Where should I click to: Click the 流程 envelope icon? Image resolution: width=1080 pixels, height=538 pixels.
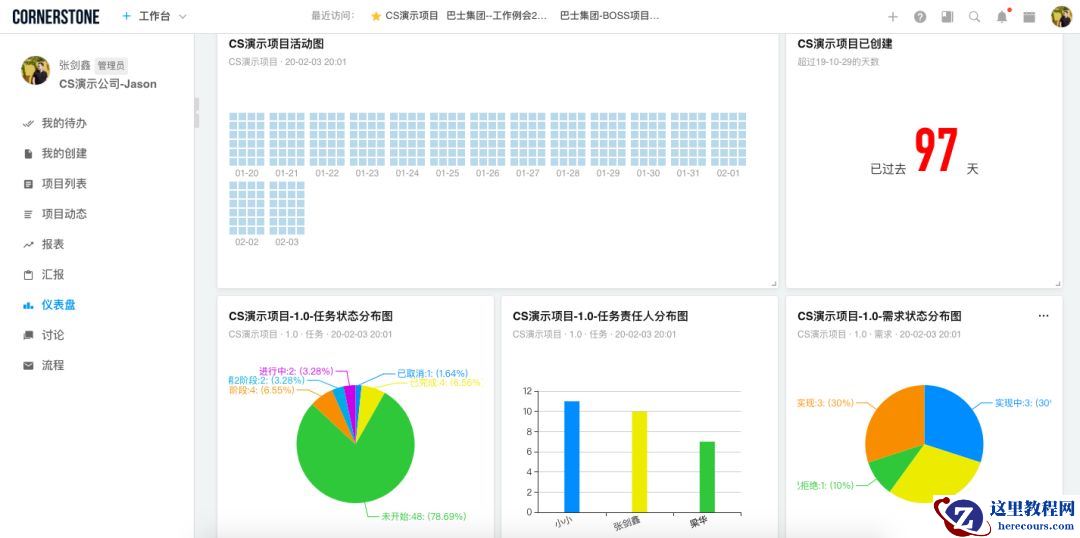tap(28, 366)
